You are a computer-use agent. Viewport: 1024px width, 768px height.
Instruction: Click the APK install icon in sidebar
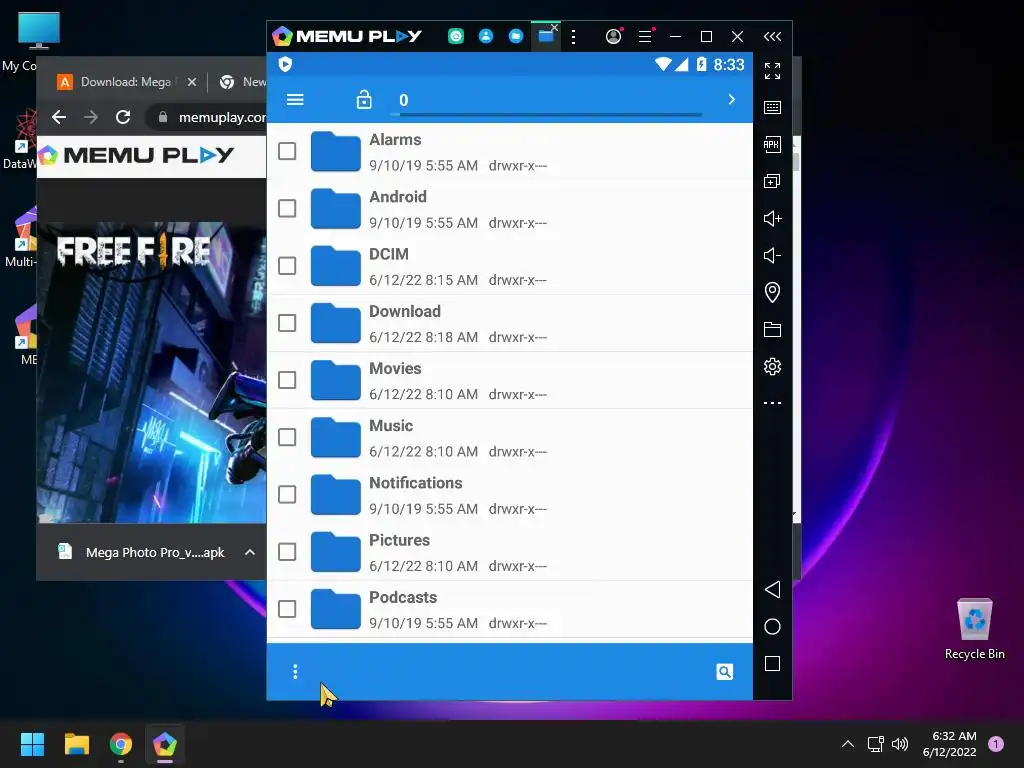coord(772,144)
